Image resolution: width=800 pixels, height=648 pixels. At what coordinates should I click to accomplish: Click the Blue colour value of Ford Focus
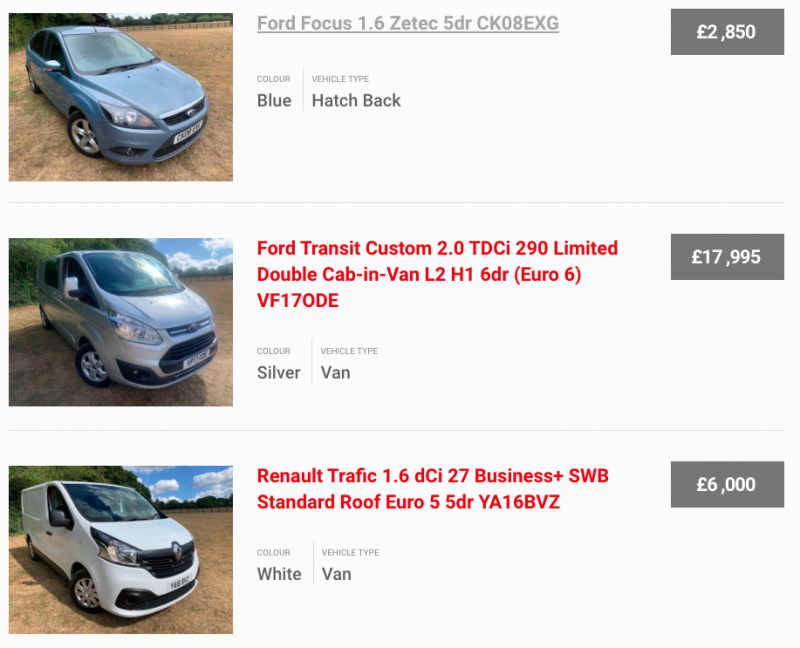pyautogui.click(x=274, y=101)
